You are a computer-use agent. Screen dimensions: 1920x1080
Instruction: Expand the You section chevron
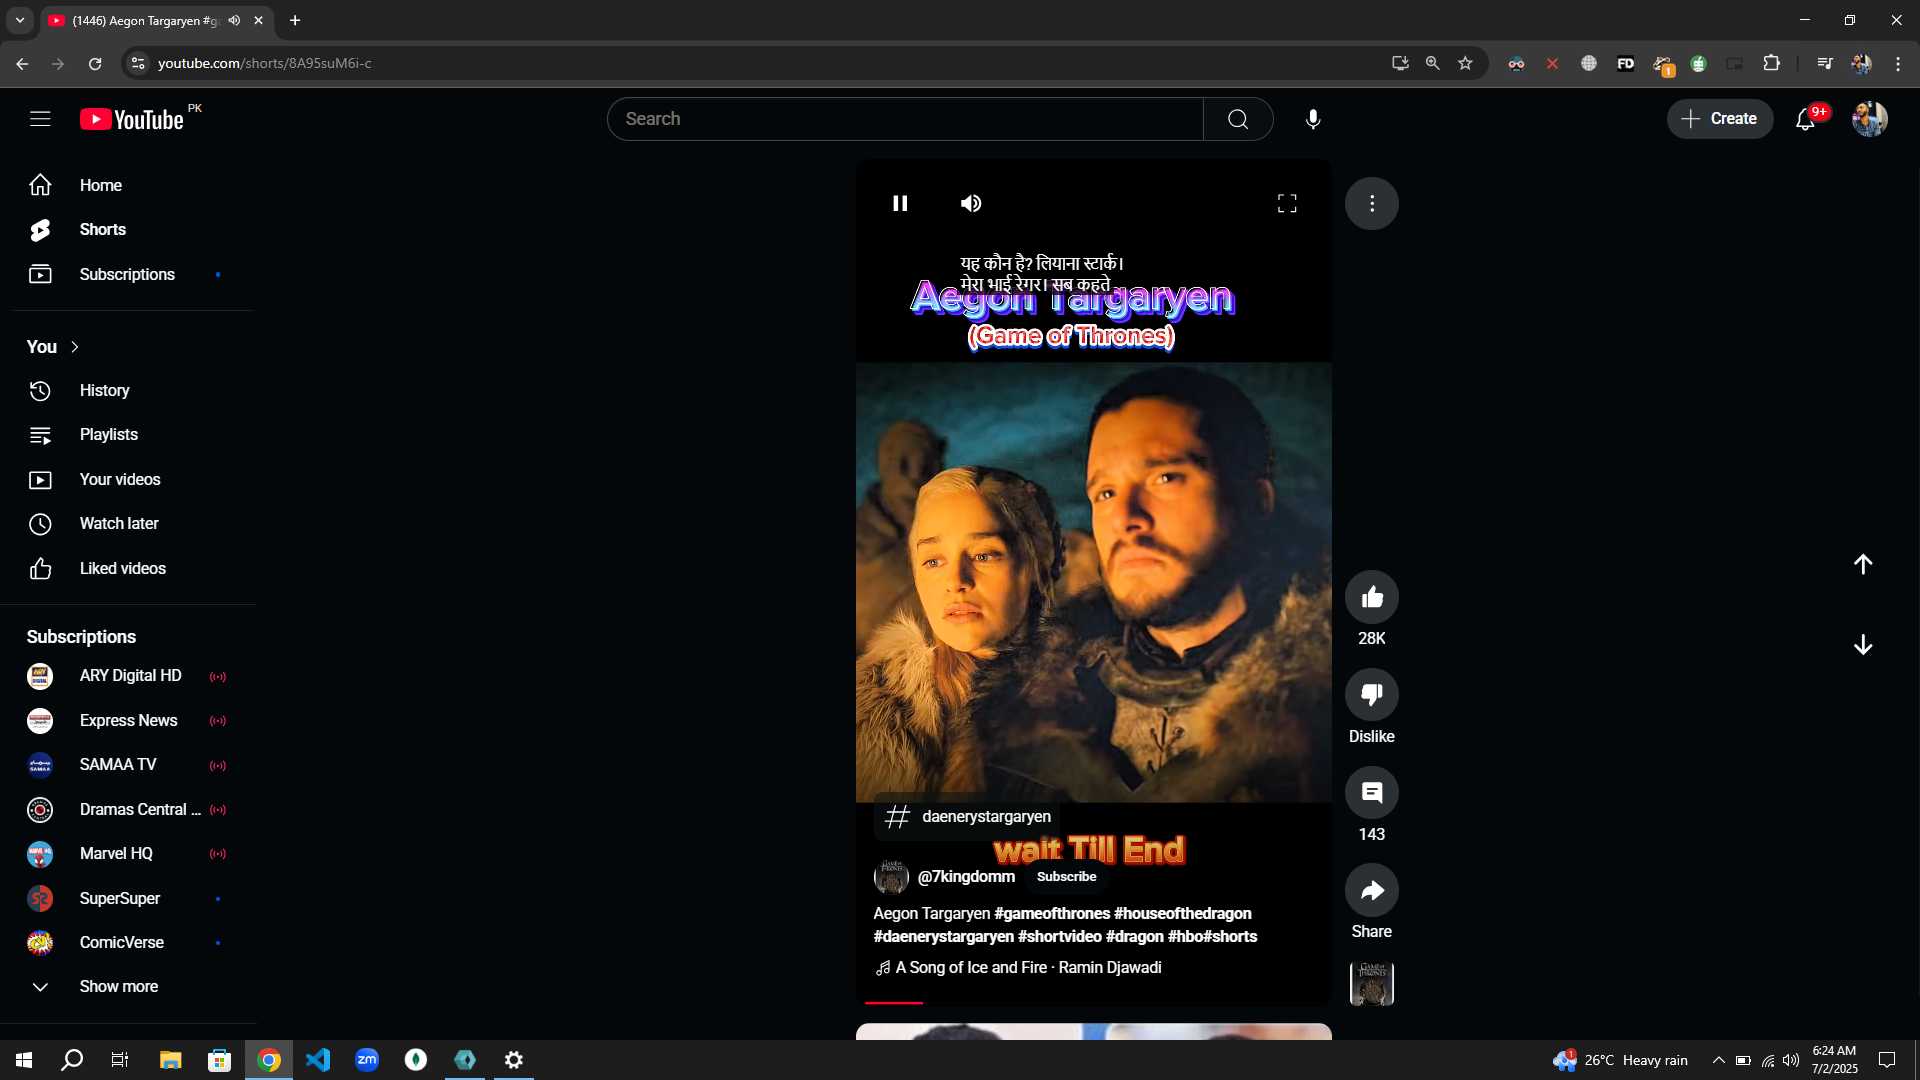(75, 347)
